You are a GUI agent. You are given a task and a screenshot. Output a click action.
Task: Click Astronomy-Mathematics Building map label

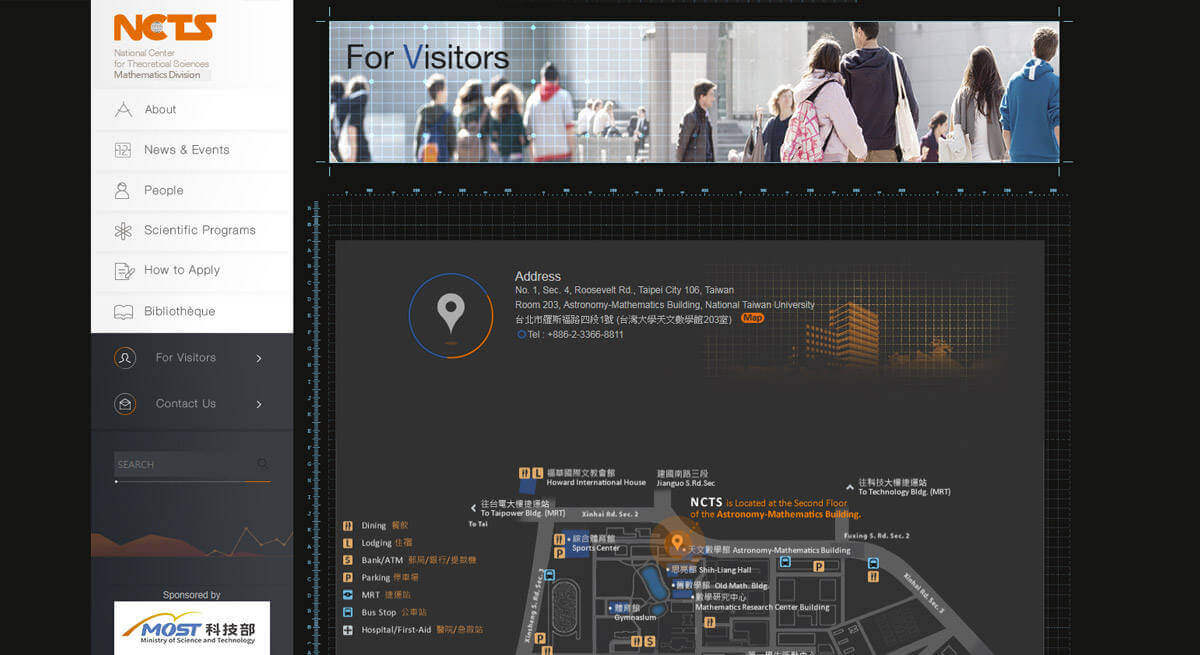(791, 550)
